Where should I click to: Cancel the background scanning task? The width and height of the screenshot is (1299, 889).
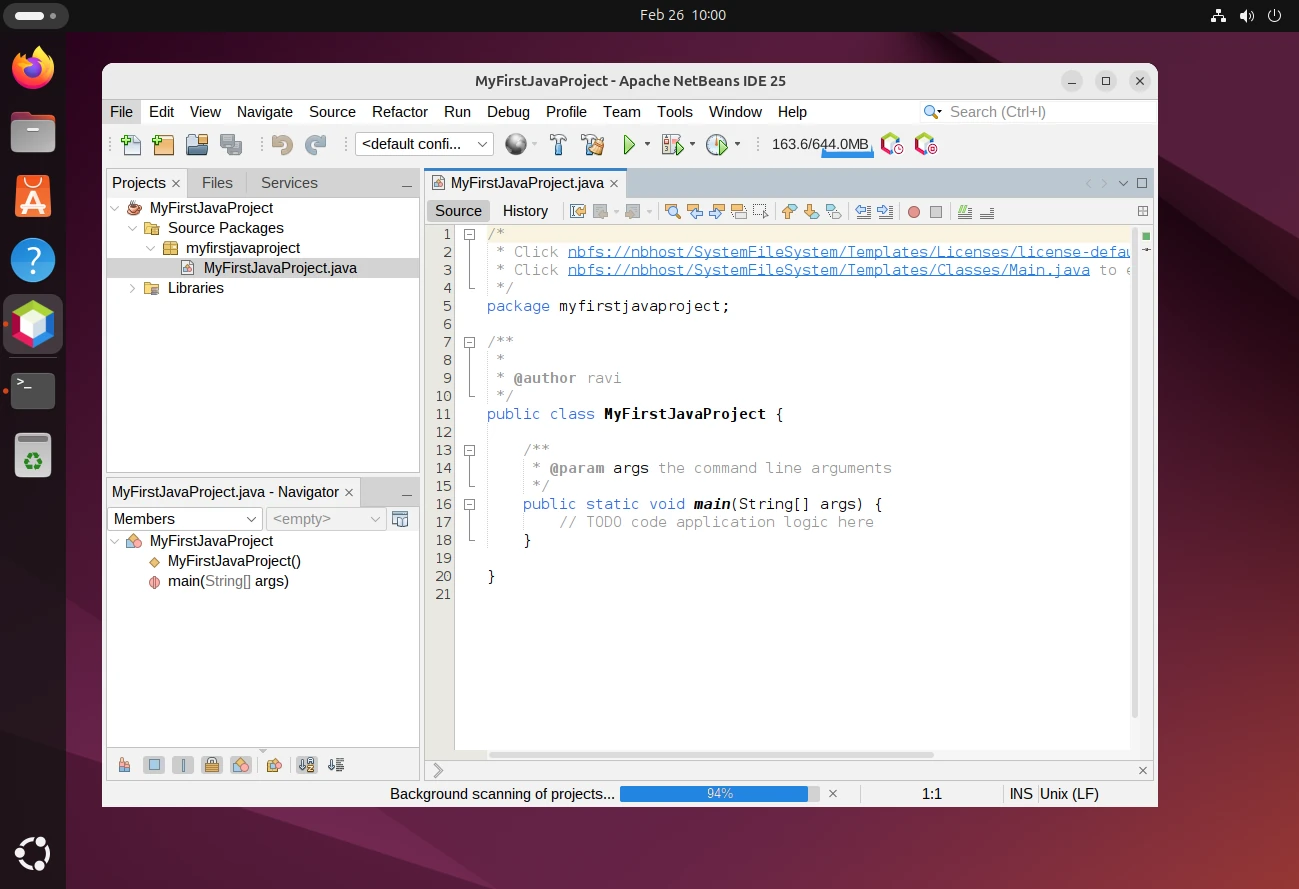(833, 794)
